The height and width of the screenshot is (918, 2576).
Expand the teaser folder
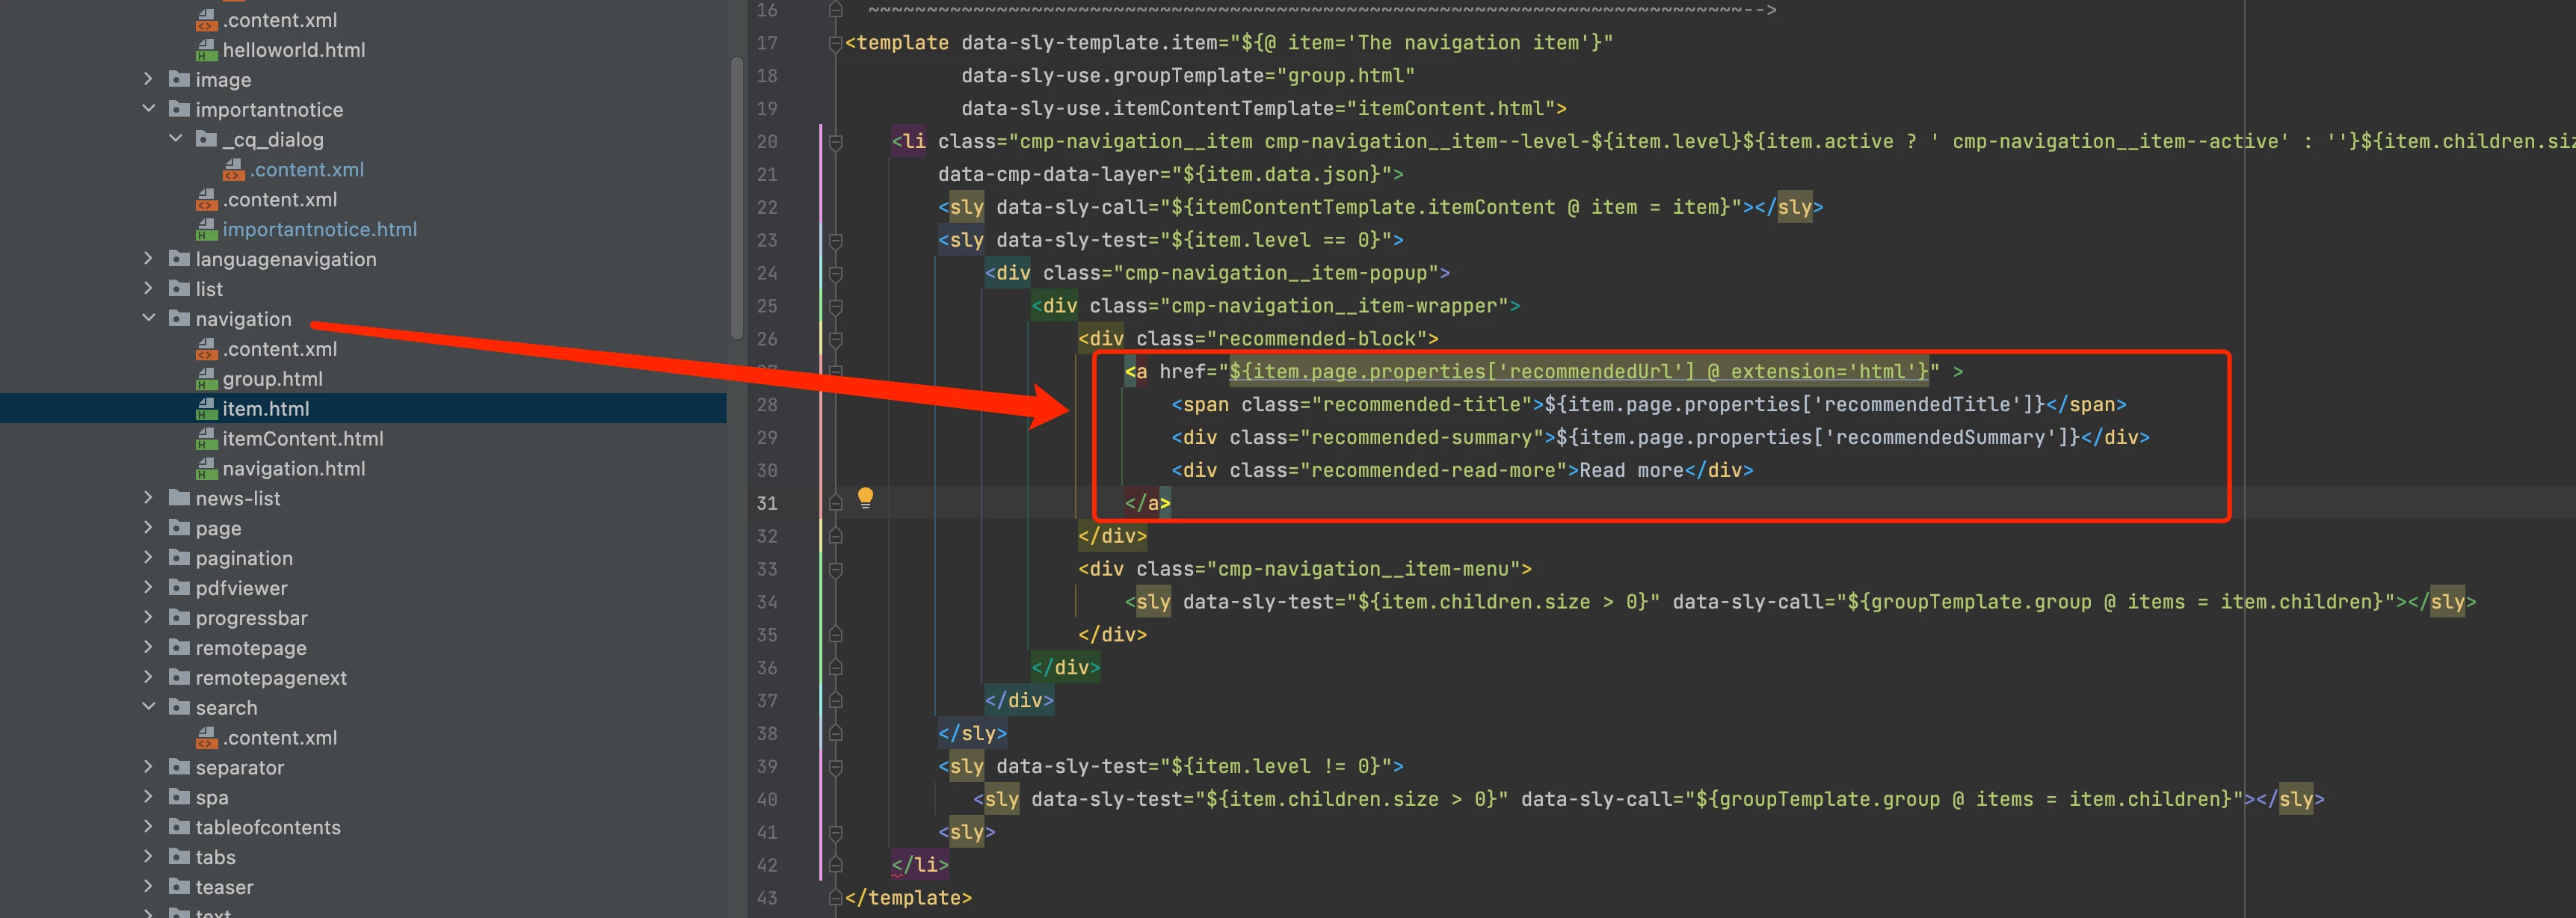tap(149, 887)
